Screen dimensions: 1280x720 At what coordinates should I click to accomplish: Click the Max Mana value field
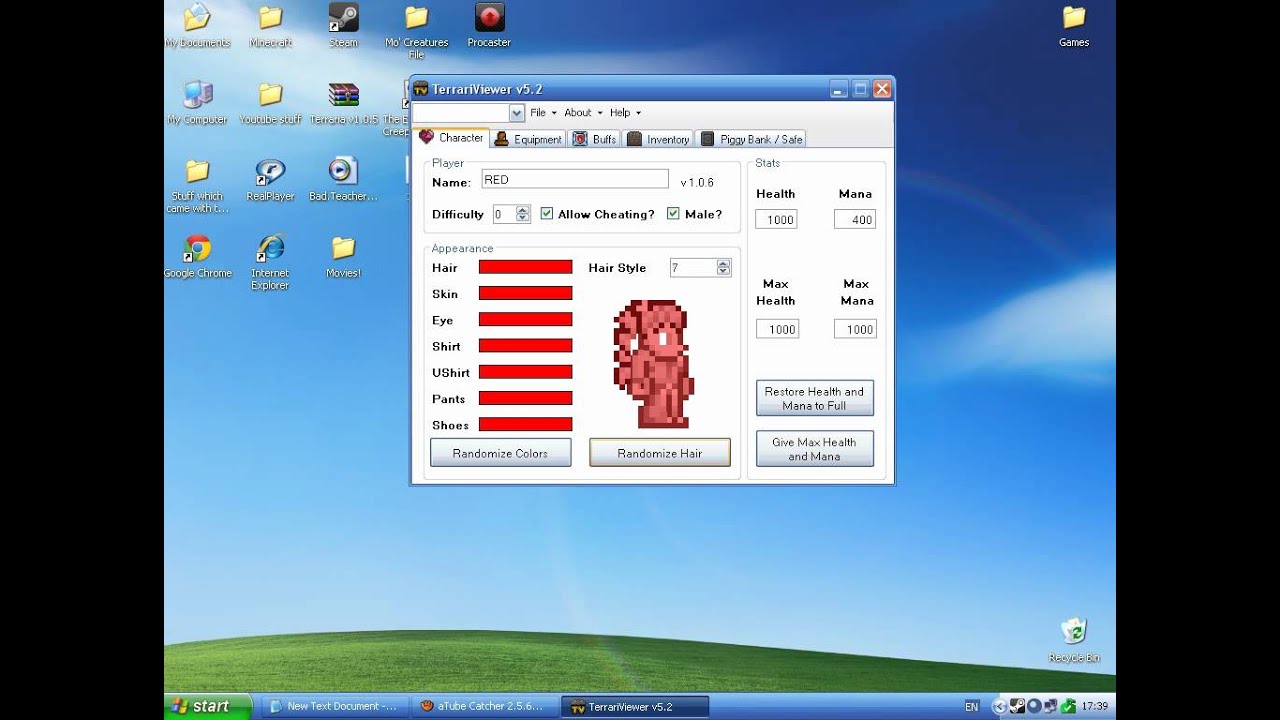[855, 329]
